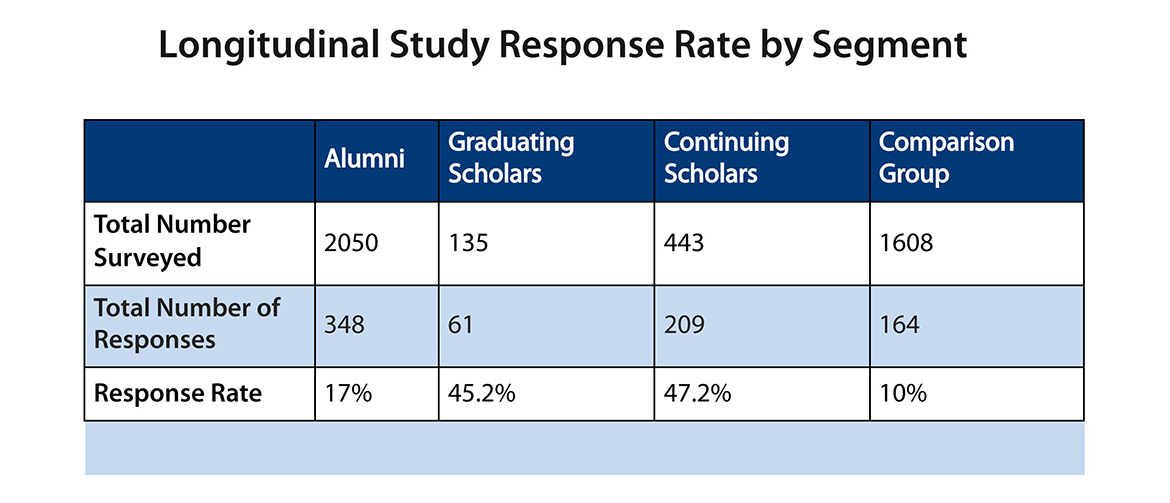Click the cell with value 61
Image resolution: width=1170 pixels, height=503 pixels.
tap(462, 326)
